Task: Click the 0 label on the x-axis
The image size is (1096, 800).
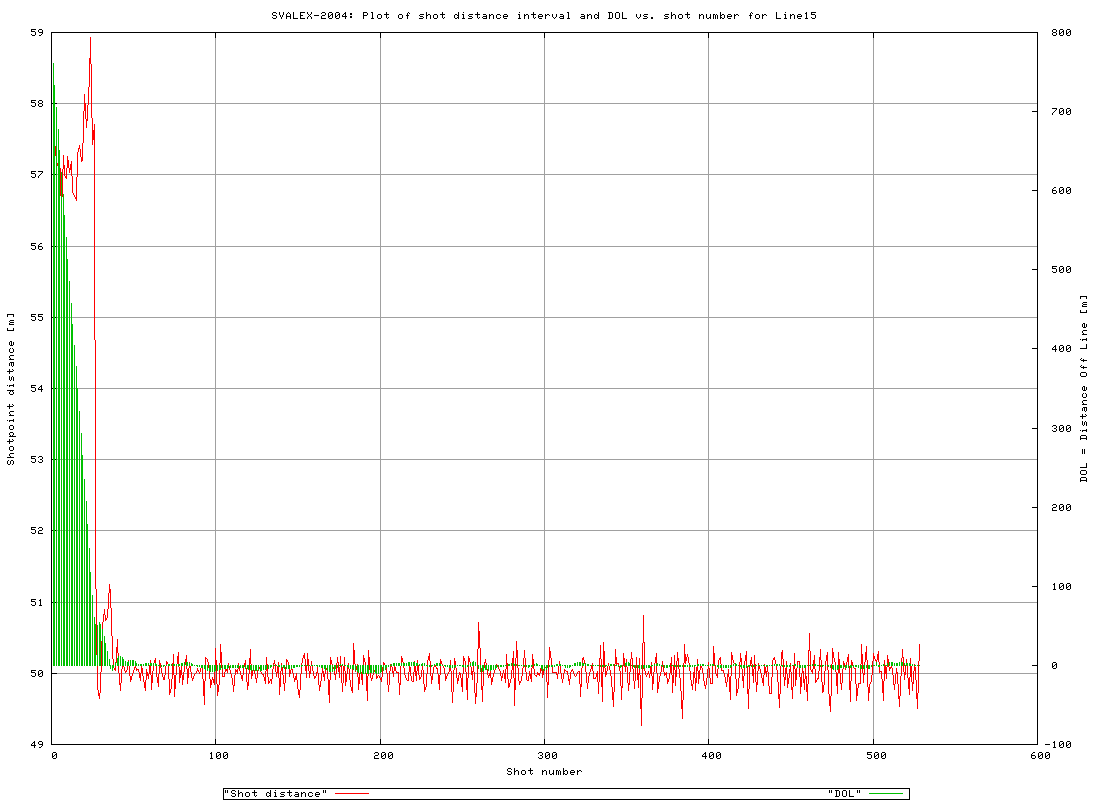Action: (x=55, y=755)
